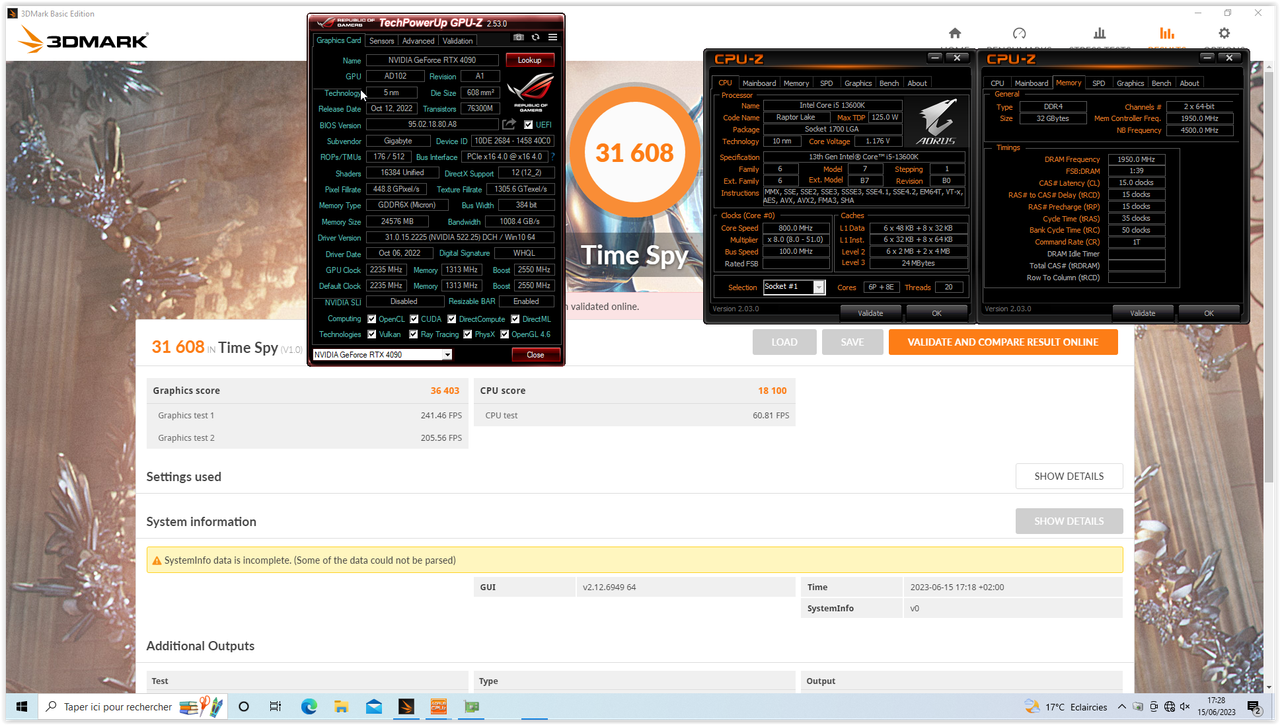Screen dimensions: 1280x725
Task: Toggle the OpenCL checkbox in GPU-Z
Action: pyautogui.click(x=372, y=319)
